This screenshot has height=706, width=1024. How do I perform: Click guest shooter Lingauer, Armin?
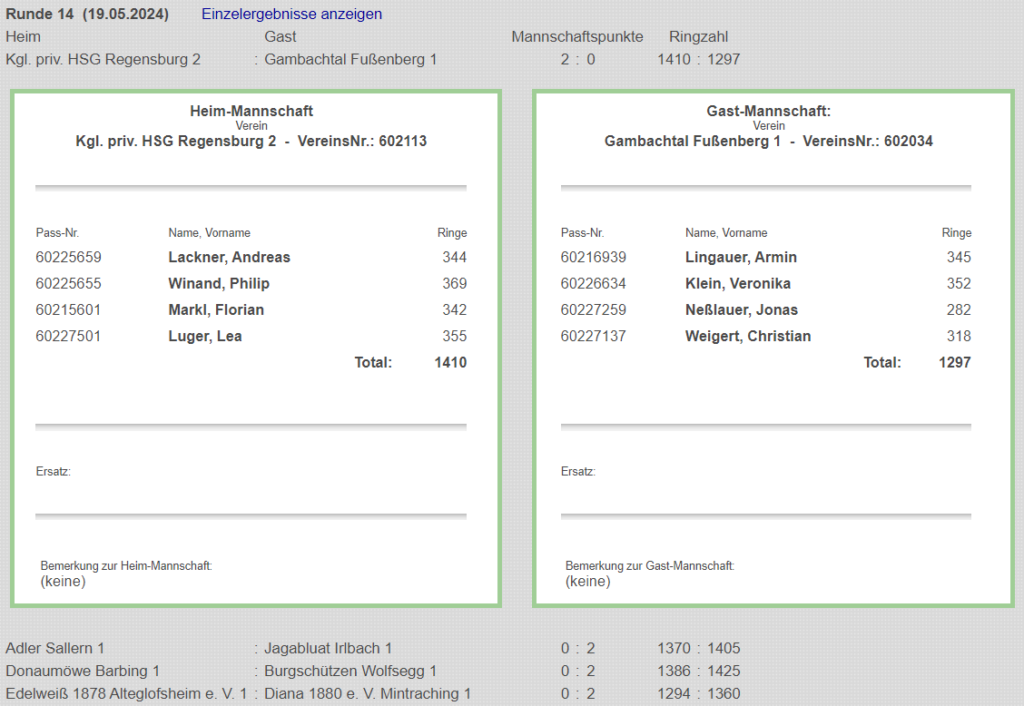pyautogui.click(x=741, y=257)
